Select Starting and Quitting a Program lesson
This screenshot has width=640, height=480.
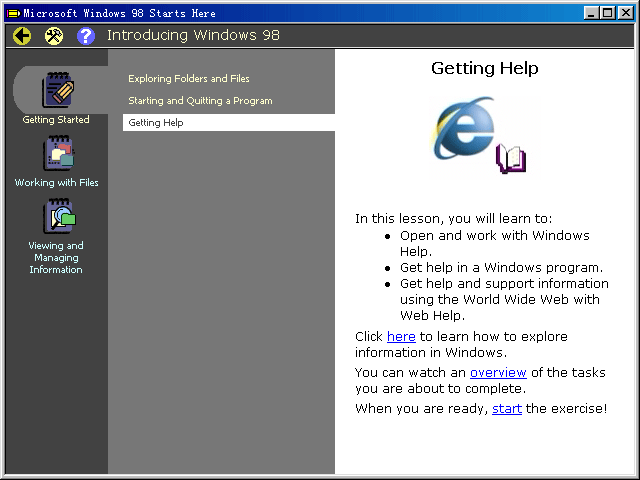[x=200, y=100]
